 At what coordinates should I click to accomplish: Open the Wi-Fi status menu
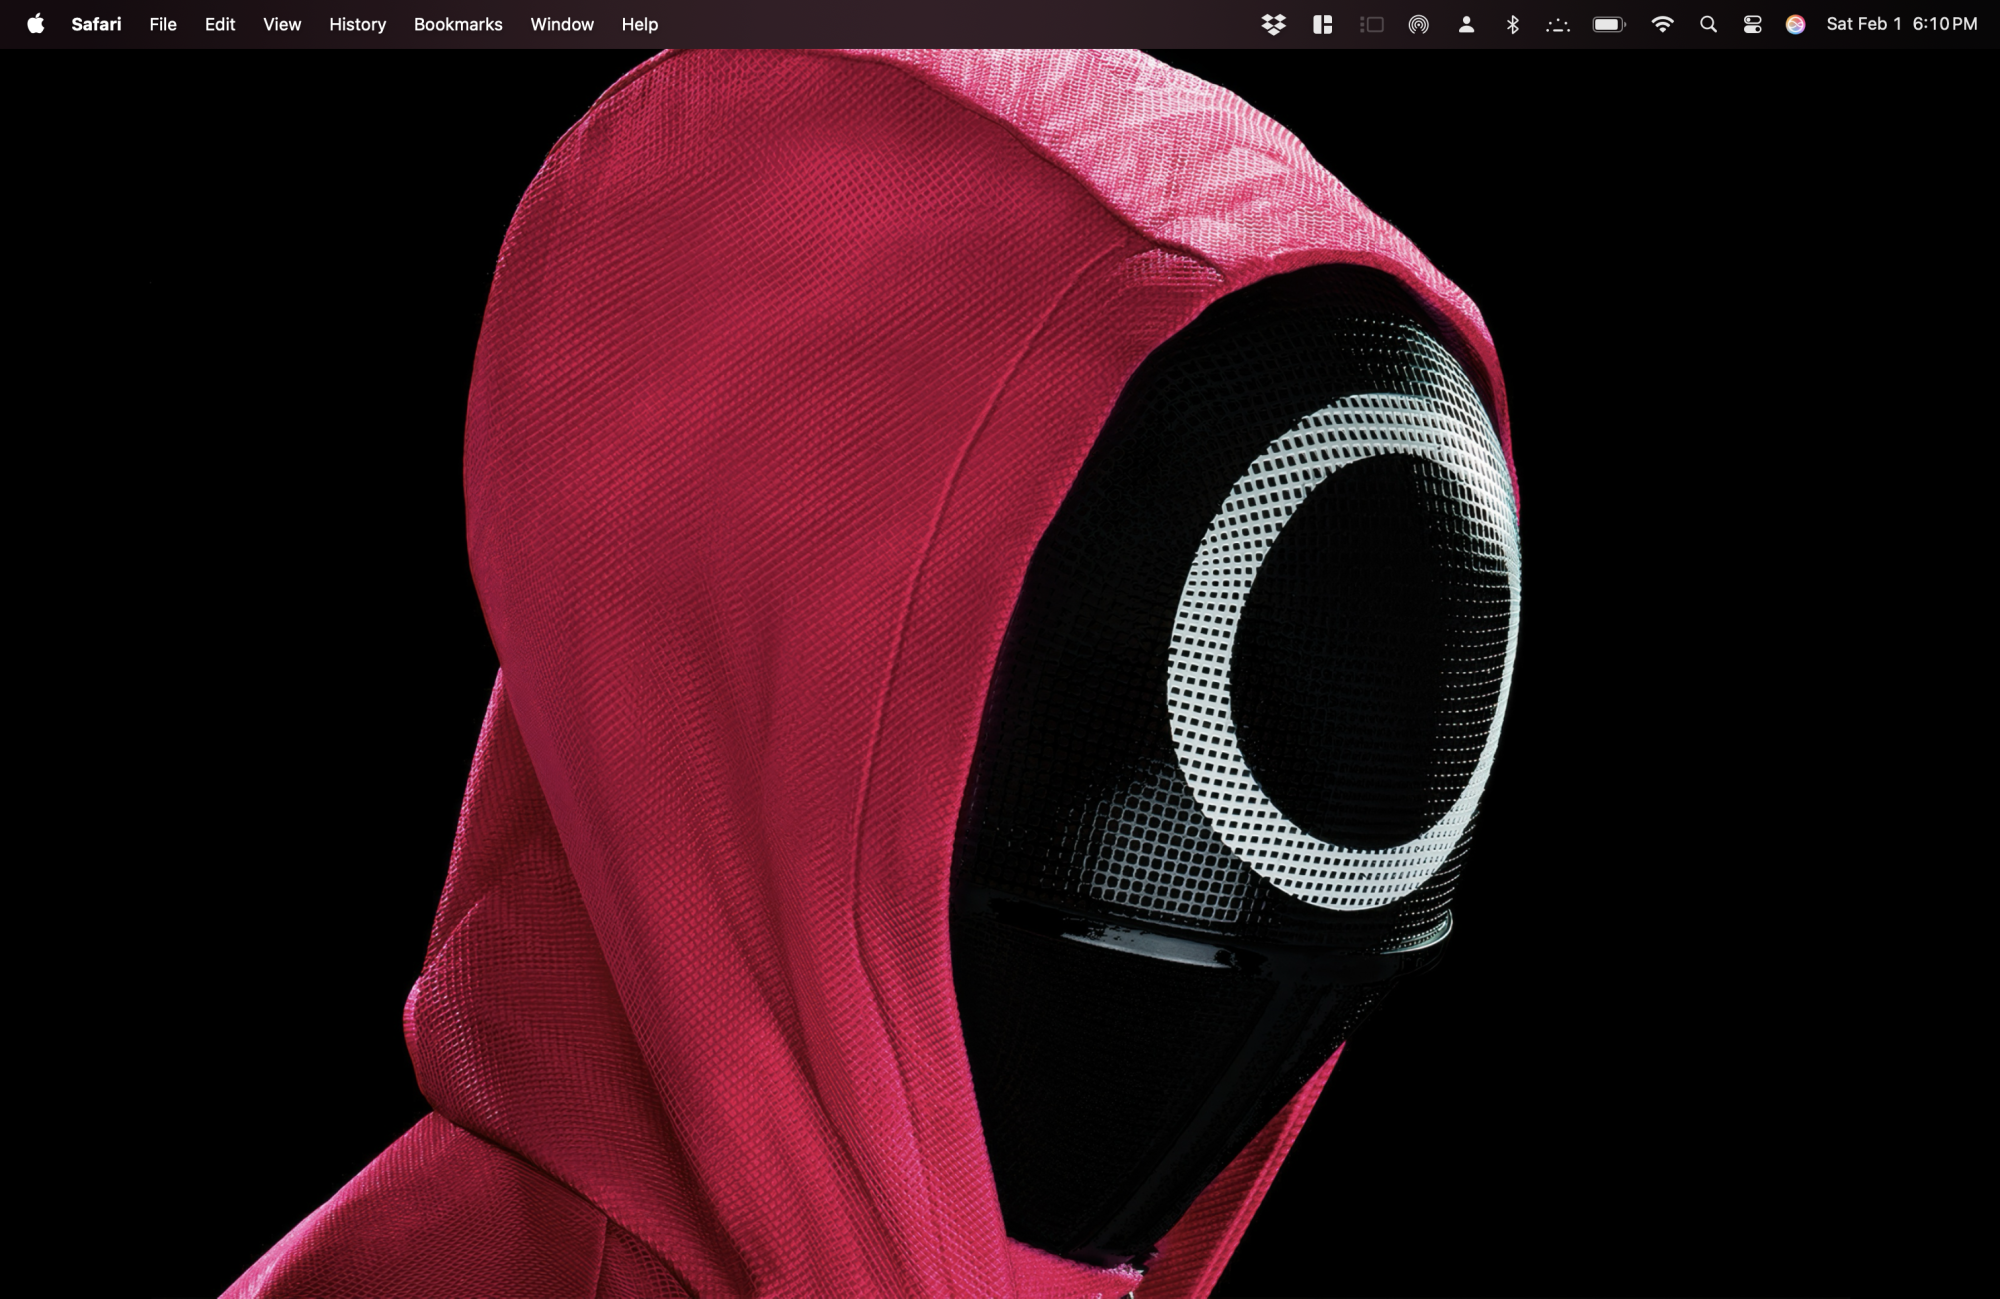[1664, 23]
